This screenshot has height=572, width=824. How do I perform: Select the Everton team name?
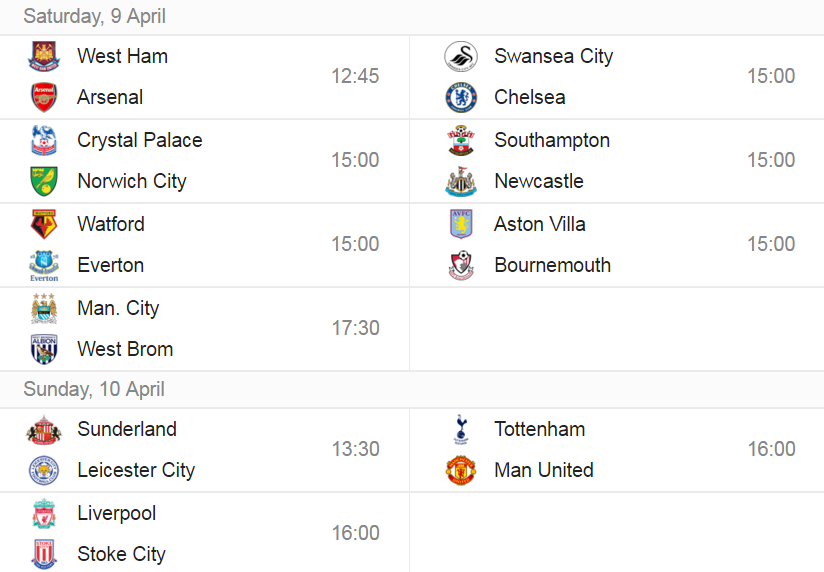(110, 265)
